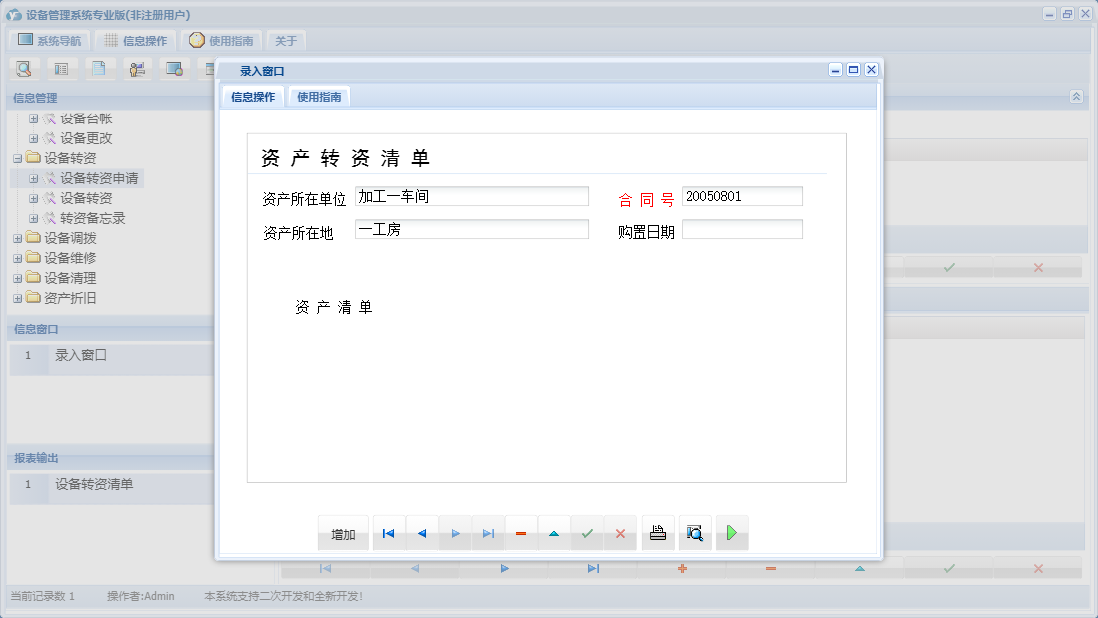Screen dimensions: 1098x618
Task: Go to the previous record
Action: point(421,533)
